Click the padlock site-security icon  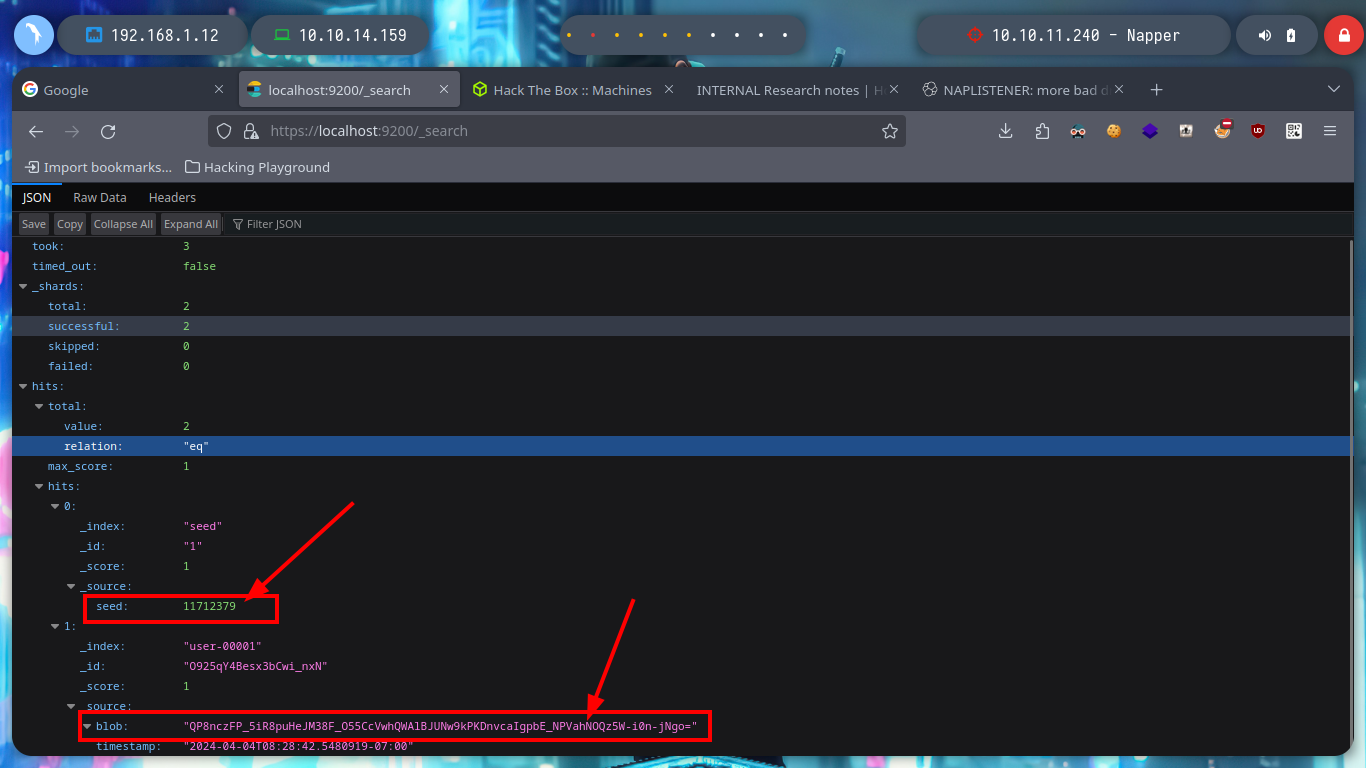[x=251, y=131]
